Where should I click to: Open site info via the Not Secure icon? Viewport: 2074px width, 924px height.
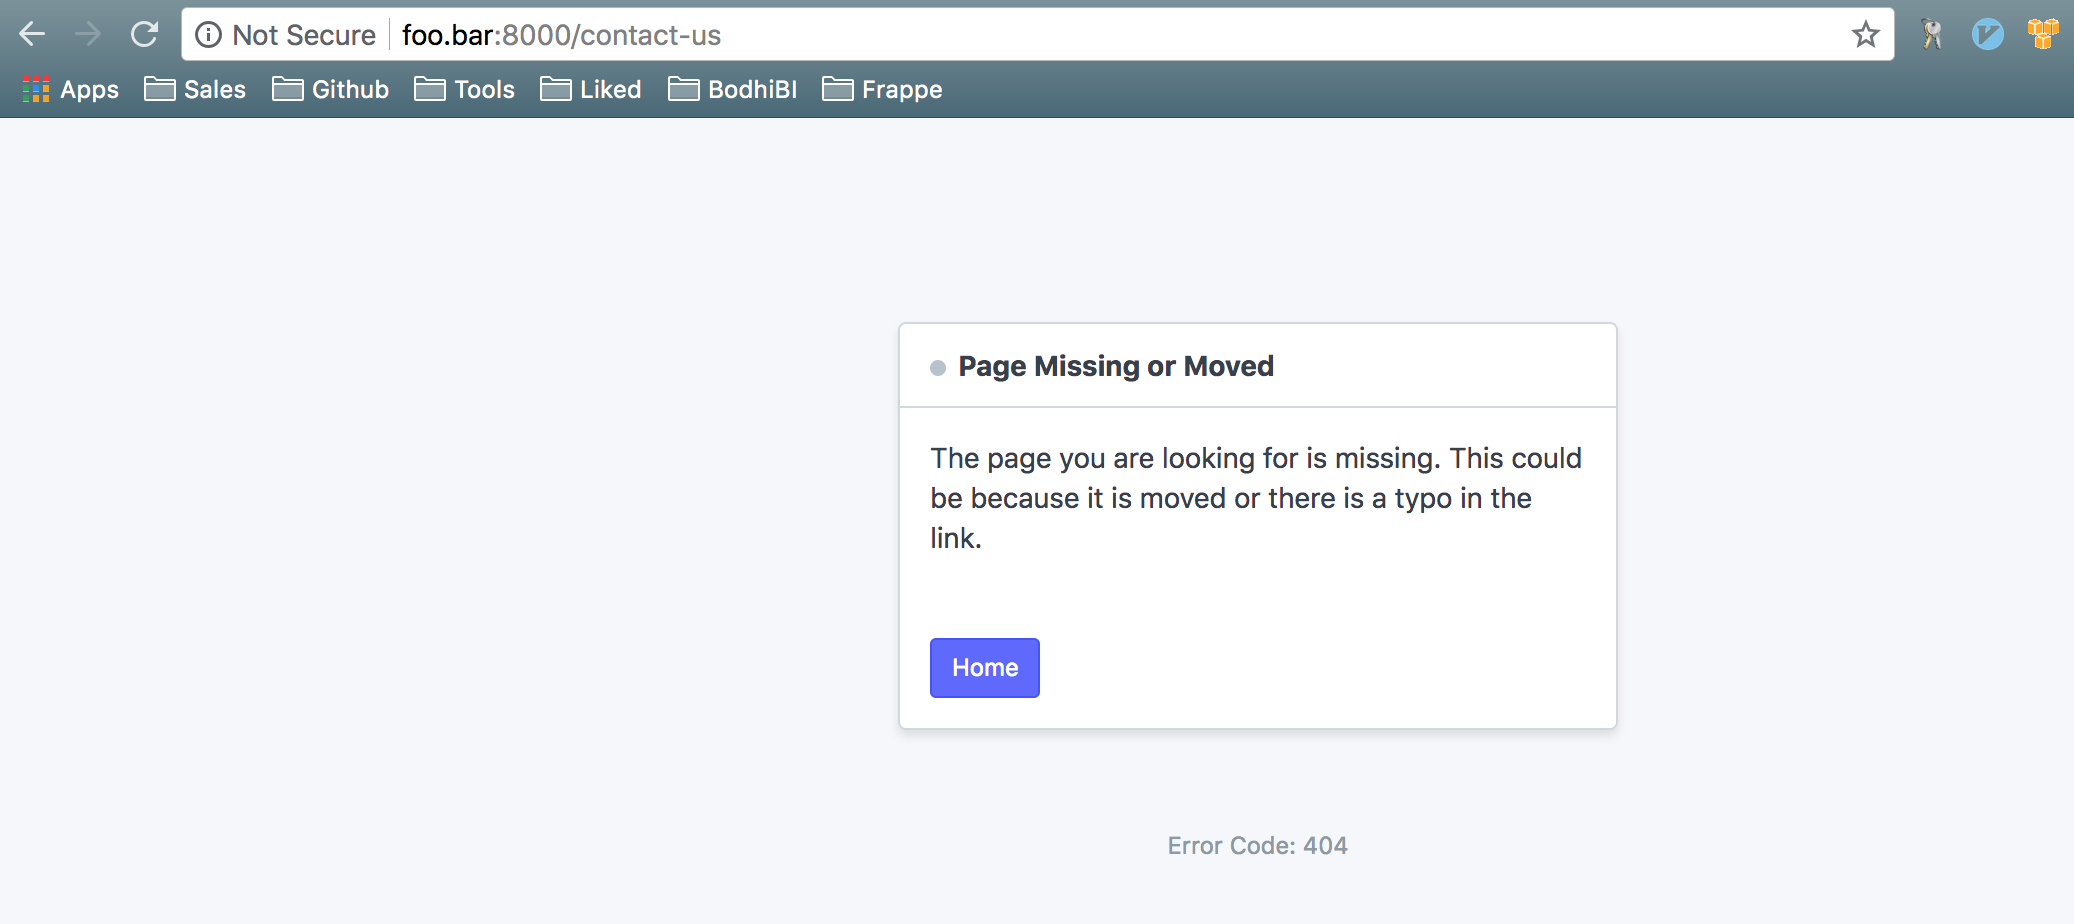pos(208,35)
